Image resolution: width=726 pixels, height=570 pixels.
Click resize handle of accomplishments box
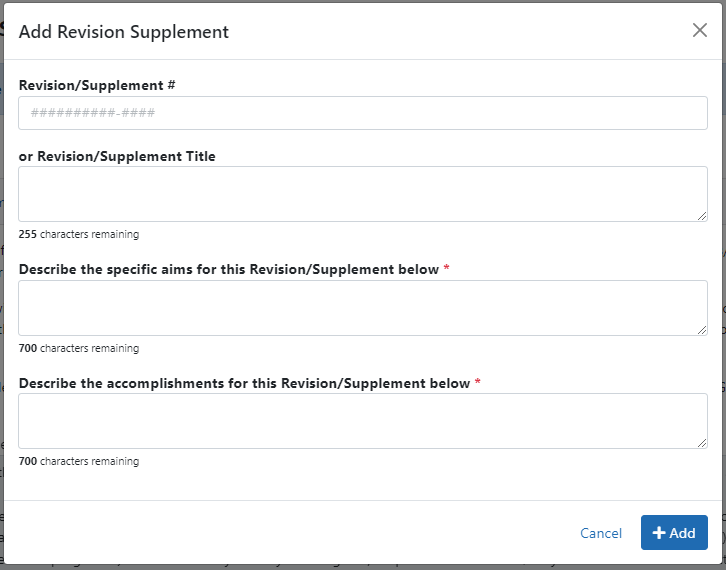pos(702,443)
